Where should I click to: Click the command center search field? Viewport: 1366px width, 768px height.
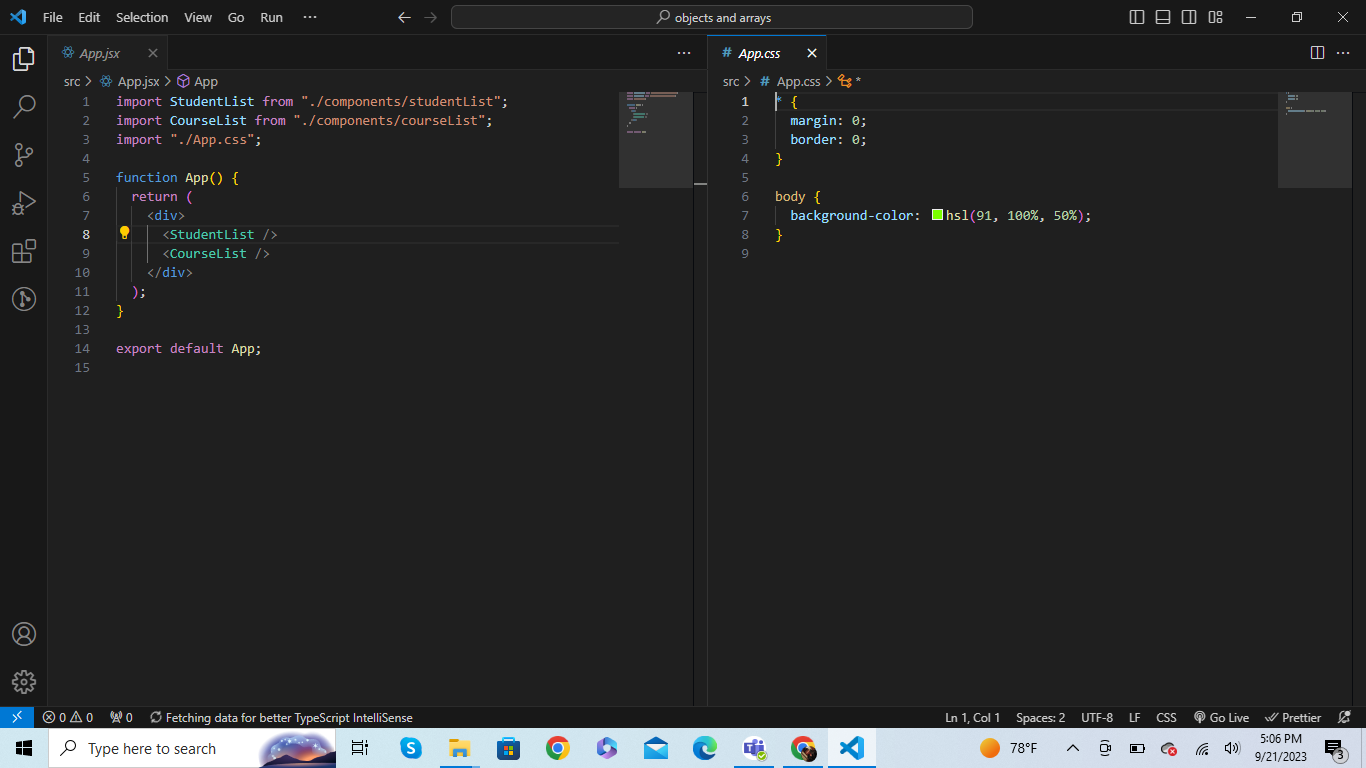coord(711,17)
